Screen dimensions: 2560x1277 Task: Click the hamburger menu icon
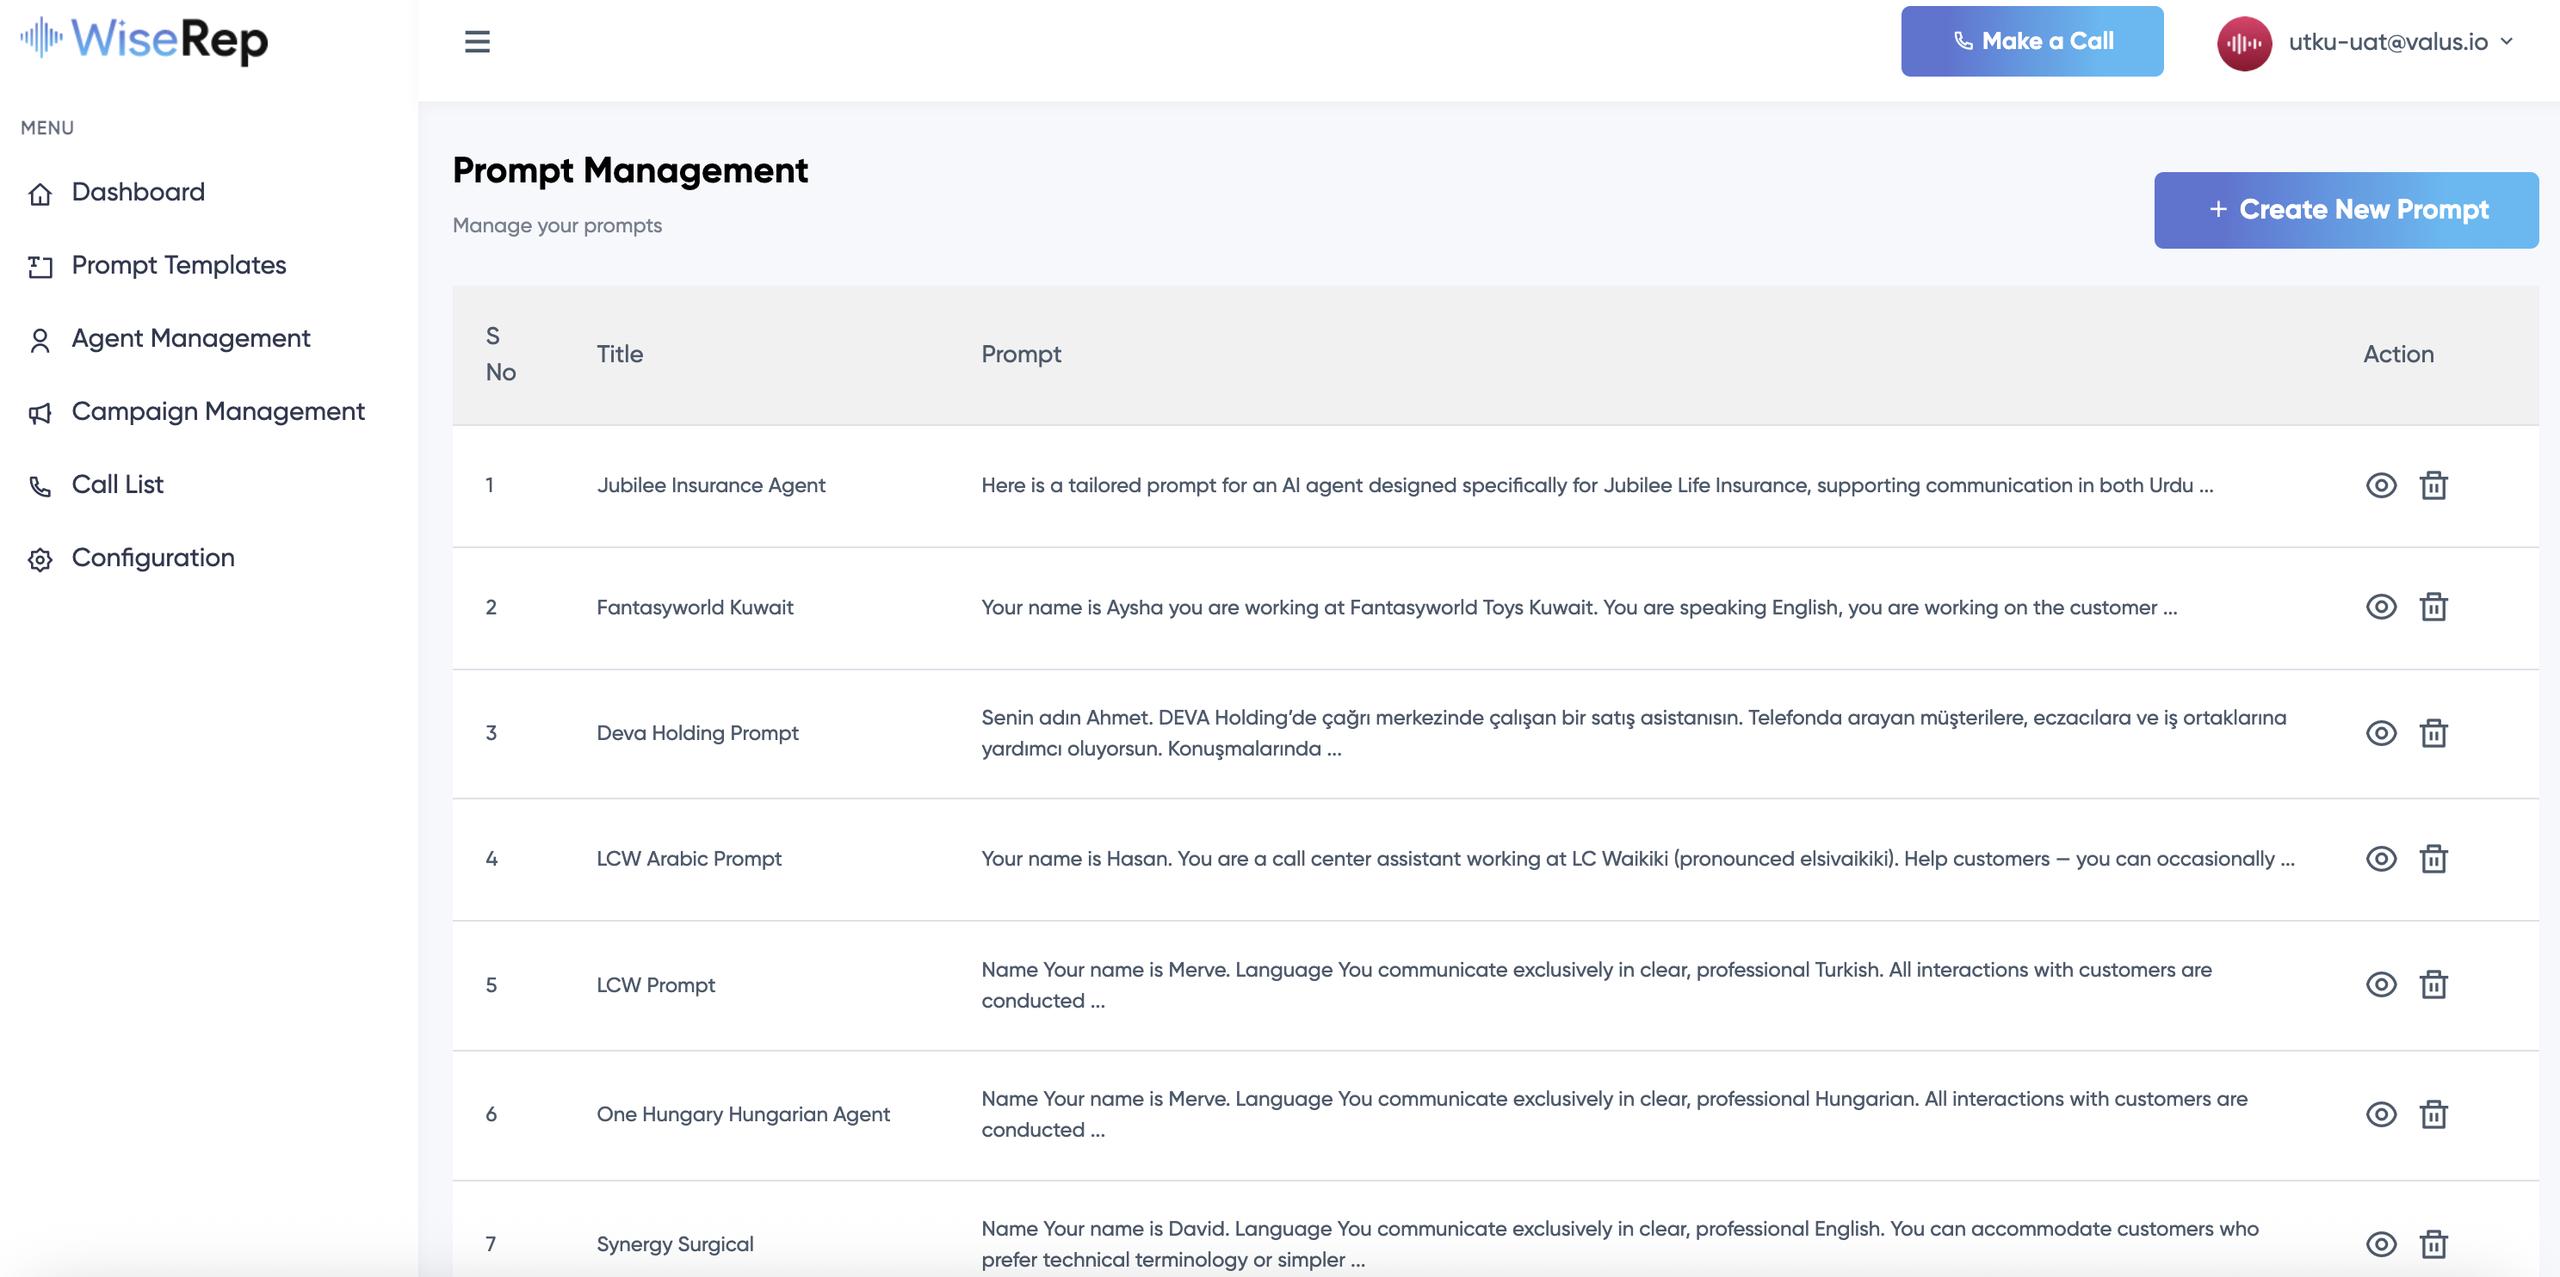(x=477, y=42)
